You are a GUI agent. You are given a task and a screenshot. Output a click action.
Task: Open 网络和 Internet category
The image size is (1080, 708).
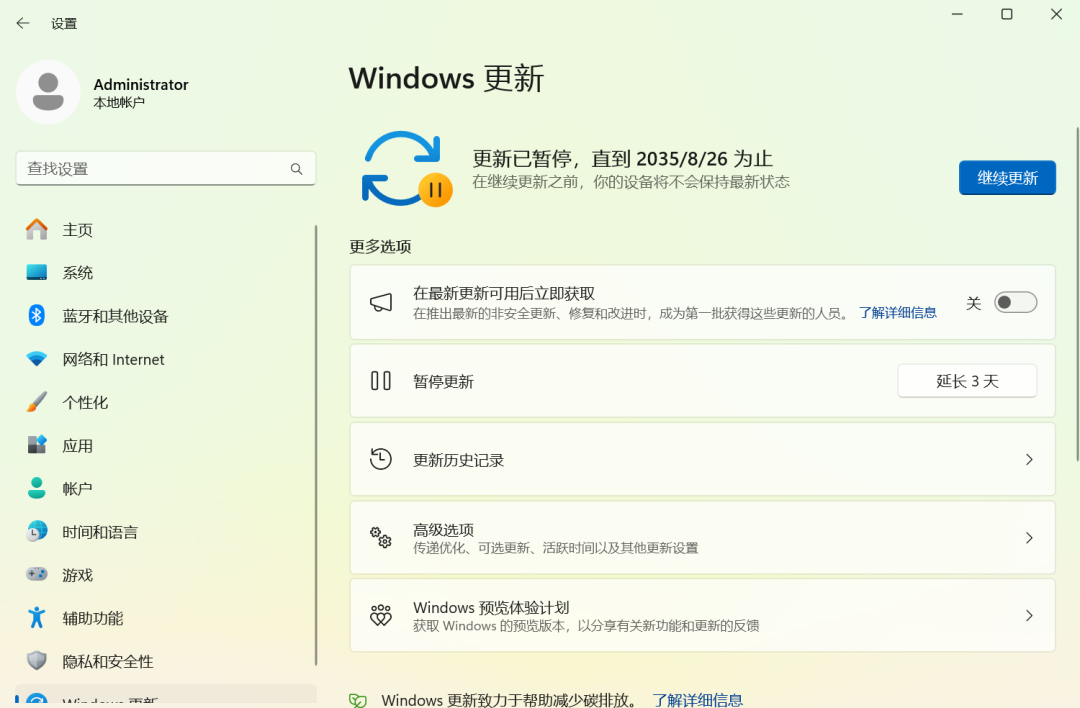[x=165, y=359]
